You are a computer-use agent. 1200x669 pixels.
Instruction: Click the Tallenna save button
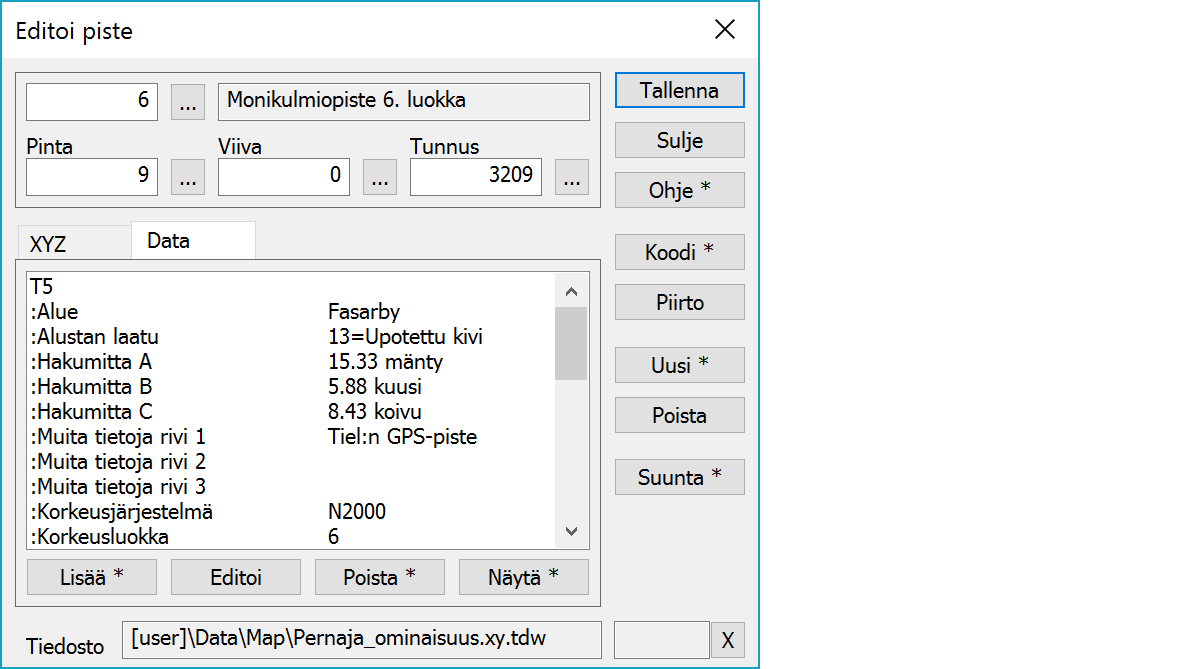click(679, 90)
